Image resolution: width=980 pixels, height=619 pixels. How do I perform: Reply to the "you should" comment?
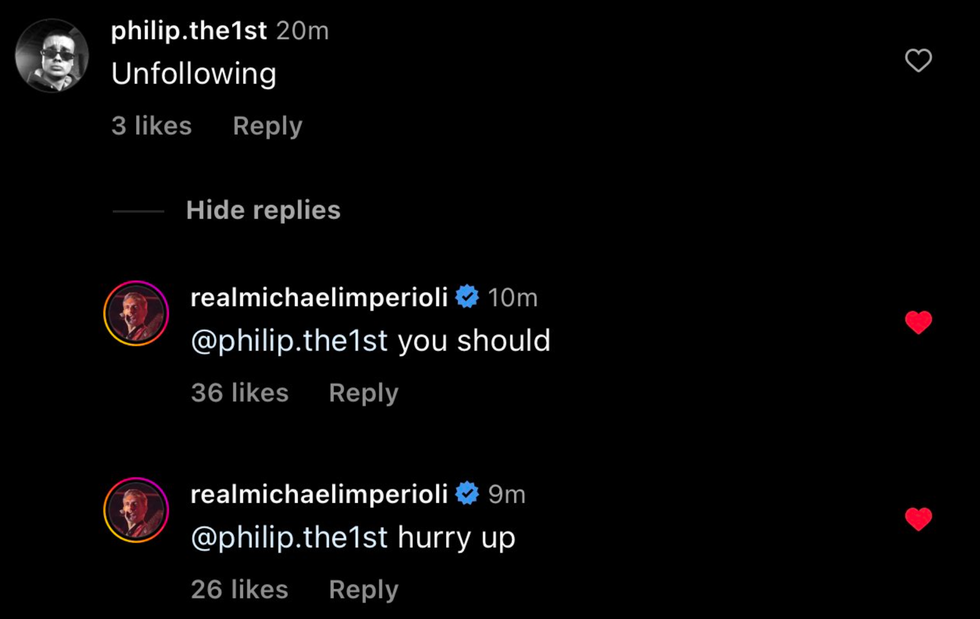[363, 393]
